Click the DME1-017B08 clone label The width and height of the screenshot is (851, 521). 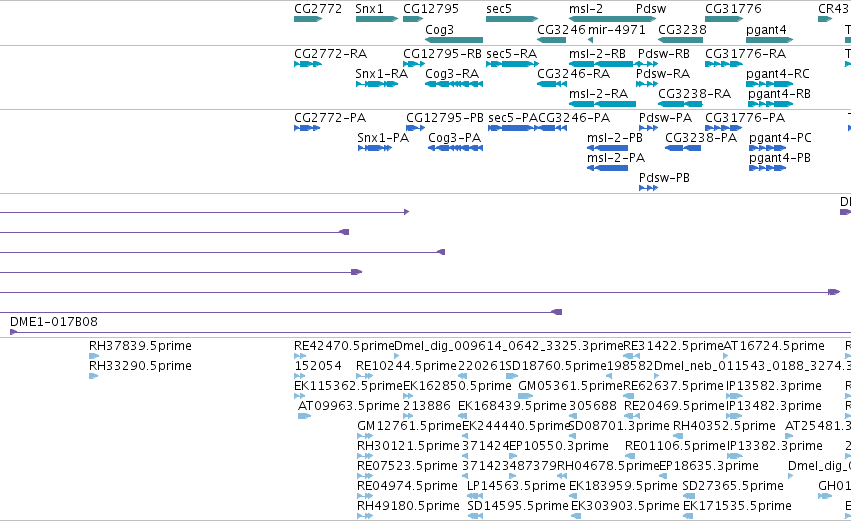(54, 322)
